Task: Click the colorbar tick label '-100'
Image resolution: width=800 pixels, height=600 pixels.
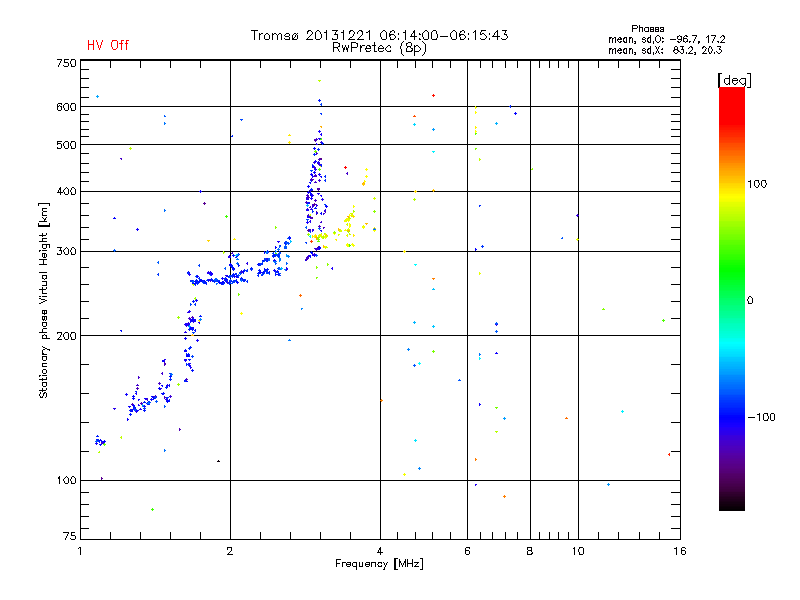Action: [761, 417]
